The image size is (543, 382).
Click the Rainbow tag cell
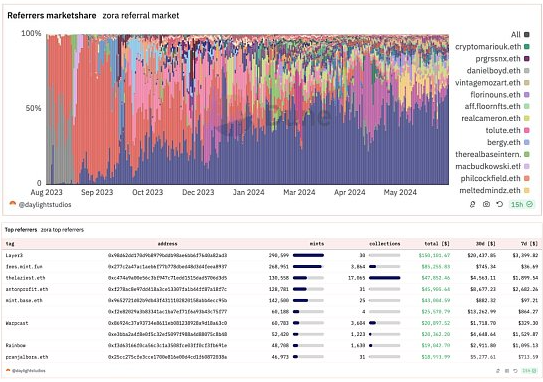[16, 346]
